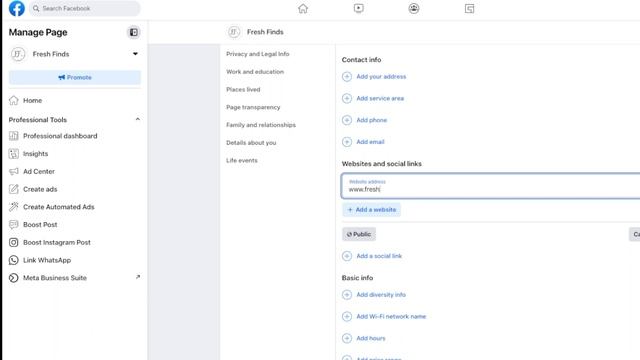Click Add your address link
Screen dimensions: 640x360
tap(381, 76)
